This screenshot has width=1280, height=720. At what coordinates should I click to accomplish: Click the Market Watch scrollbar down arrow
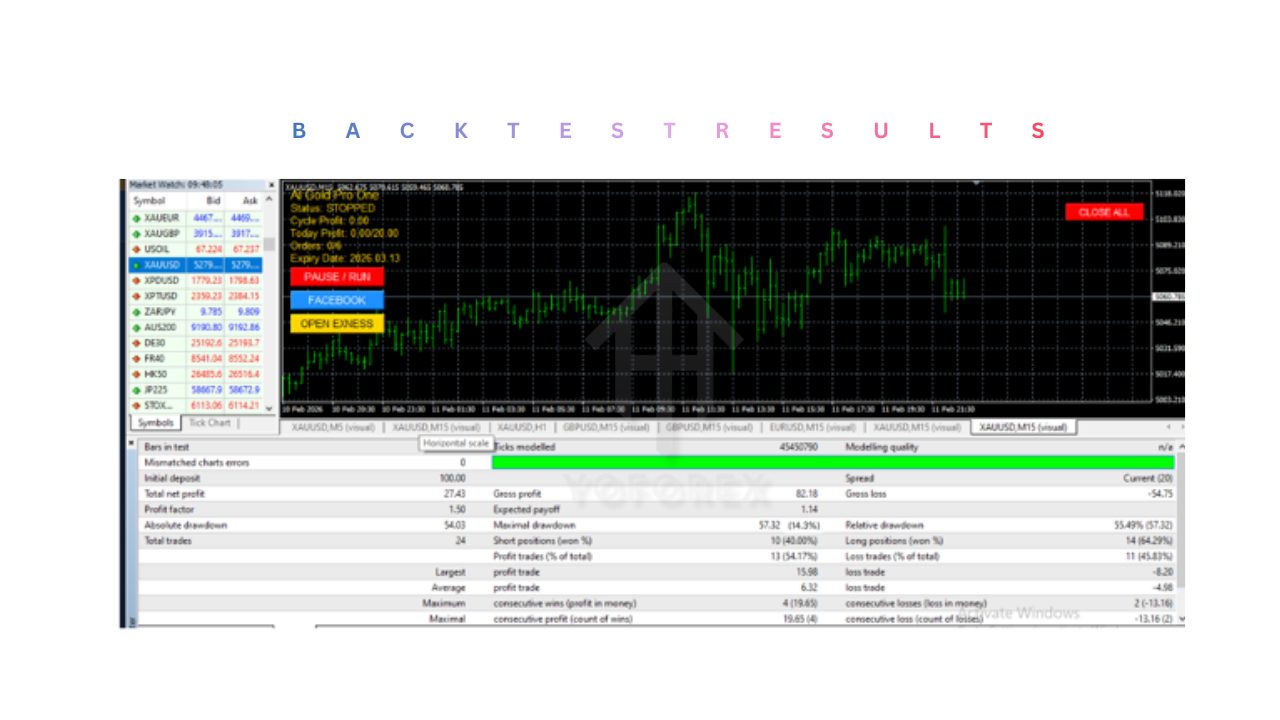point(269,409)
